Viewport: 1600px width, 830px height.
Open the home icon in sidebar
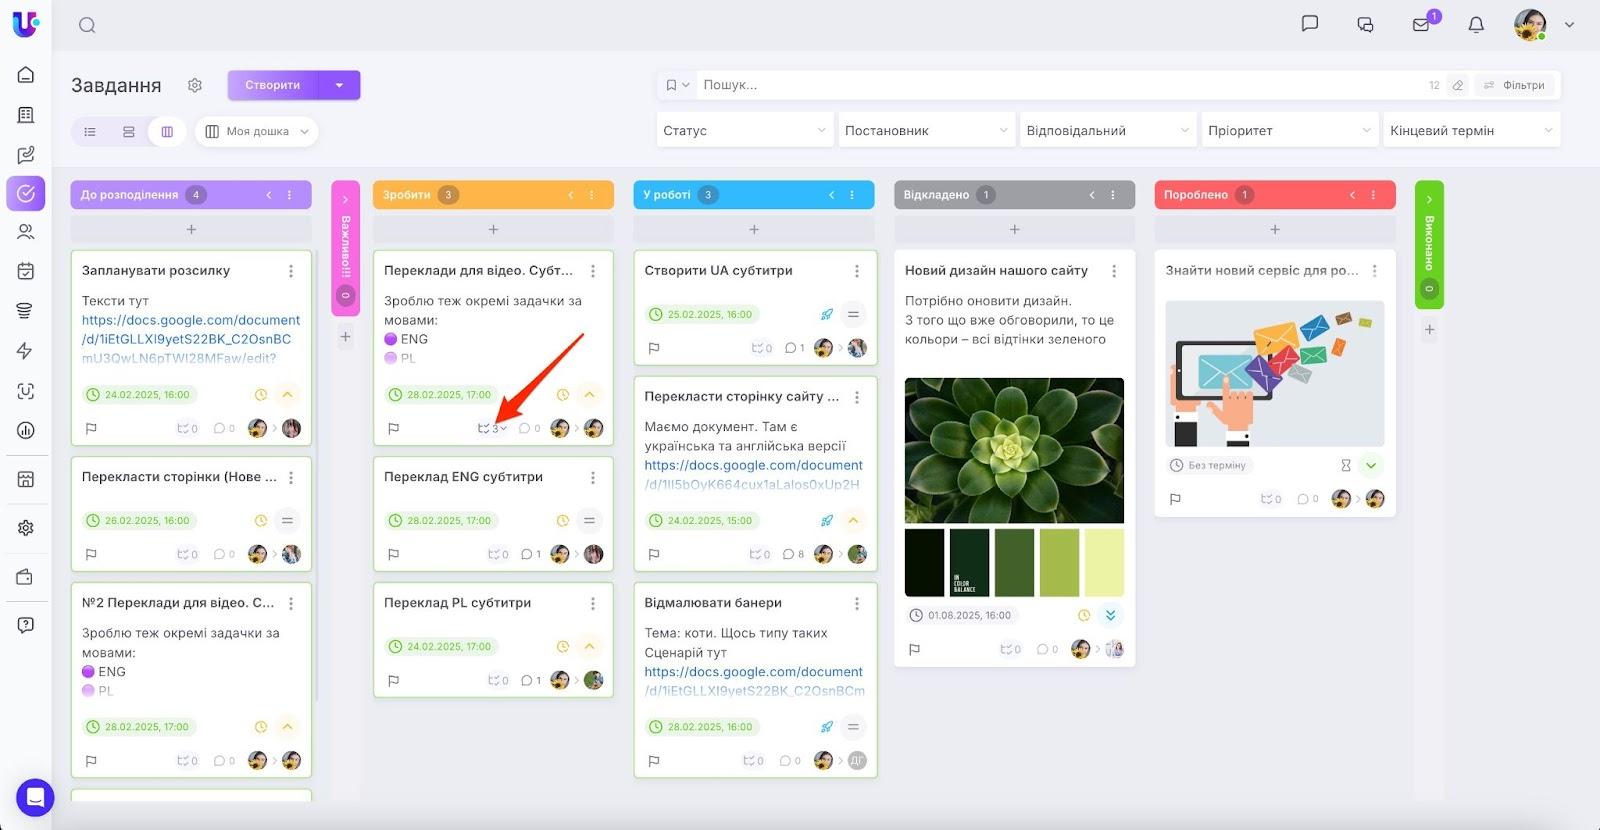click(26, 75)
